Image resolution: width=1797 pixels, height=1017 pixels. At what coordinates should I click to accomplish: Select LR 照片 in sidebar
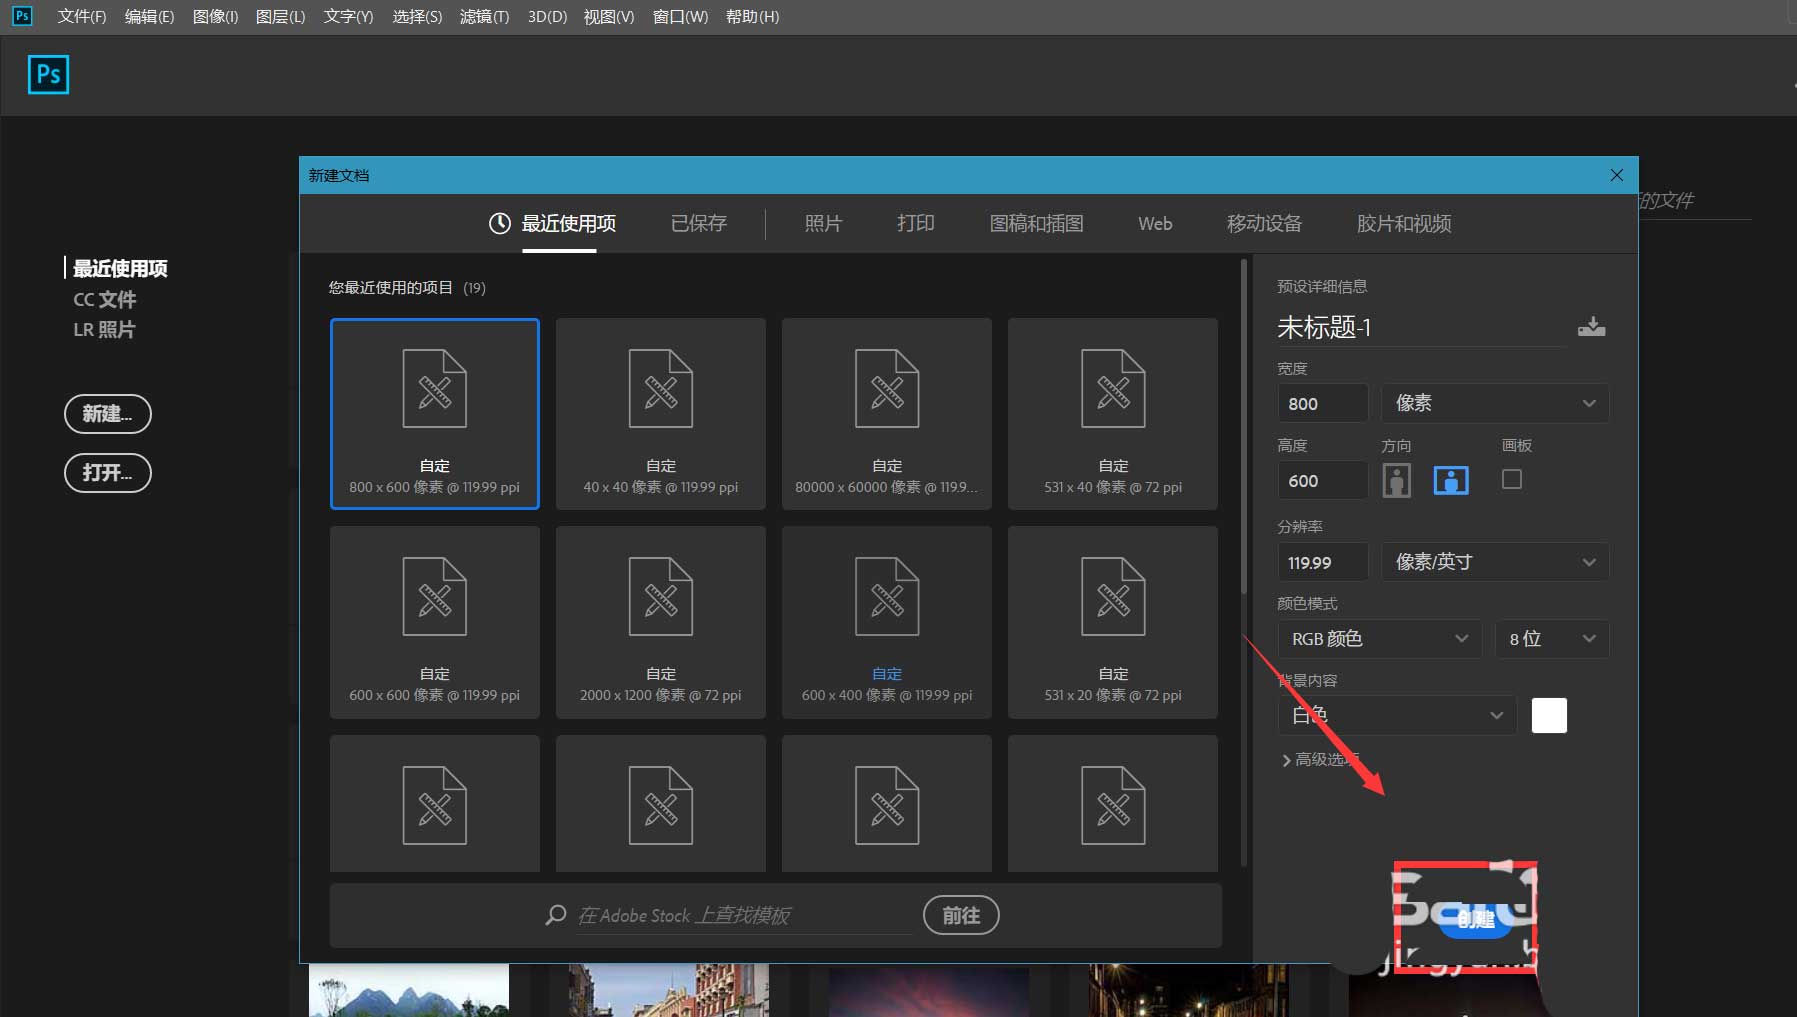pyautogui.click(x=104, y=329)
